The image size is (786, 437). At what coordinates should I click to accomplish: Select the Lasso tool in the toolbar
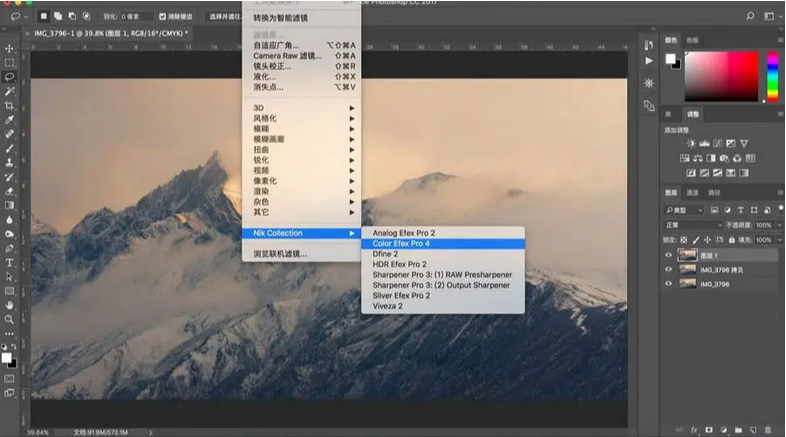point(9,76)
